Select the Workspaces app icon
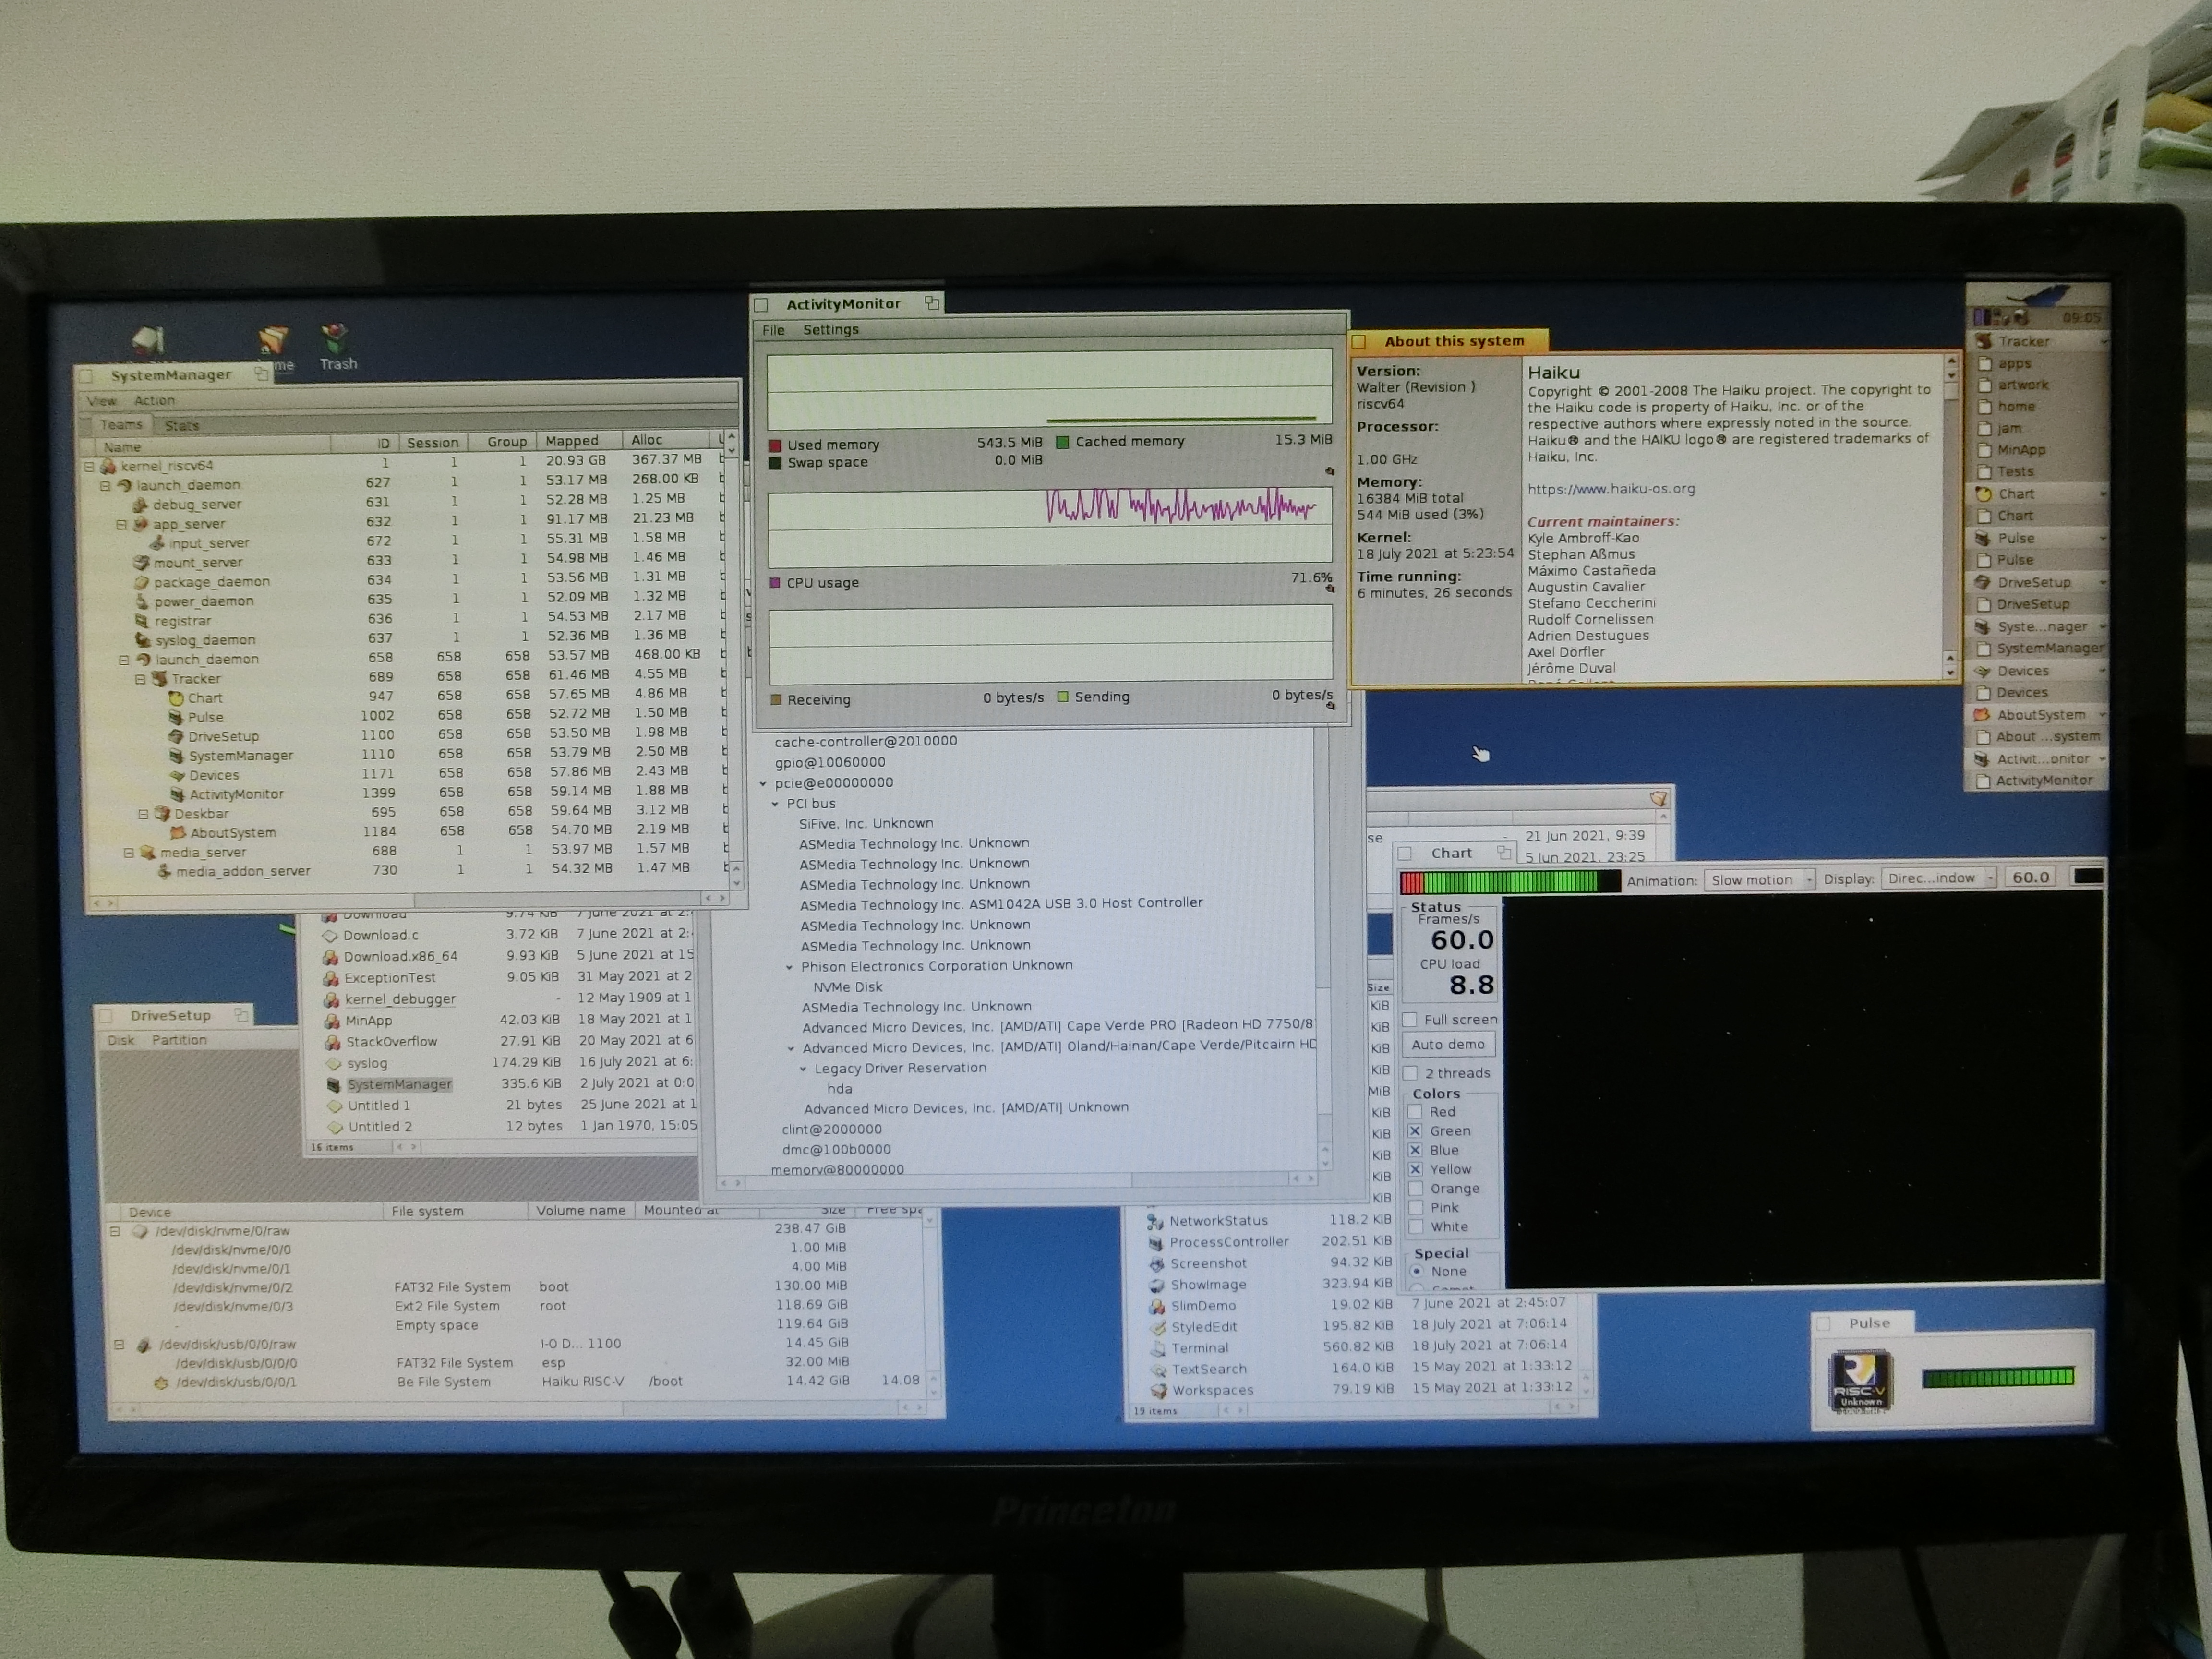The image size is (2212, 1659). click(1159, 1391)
